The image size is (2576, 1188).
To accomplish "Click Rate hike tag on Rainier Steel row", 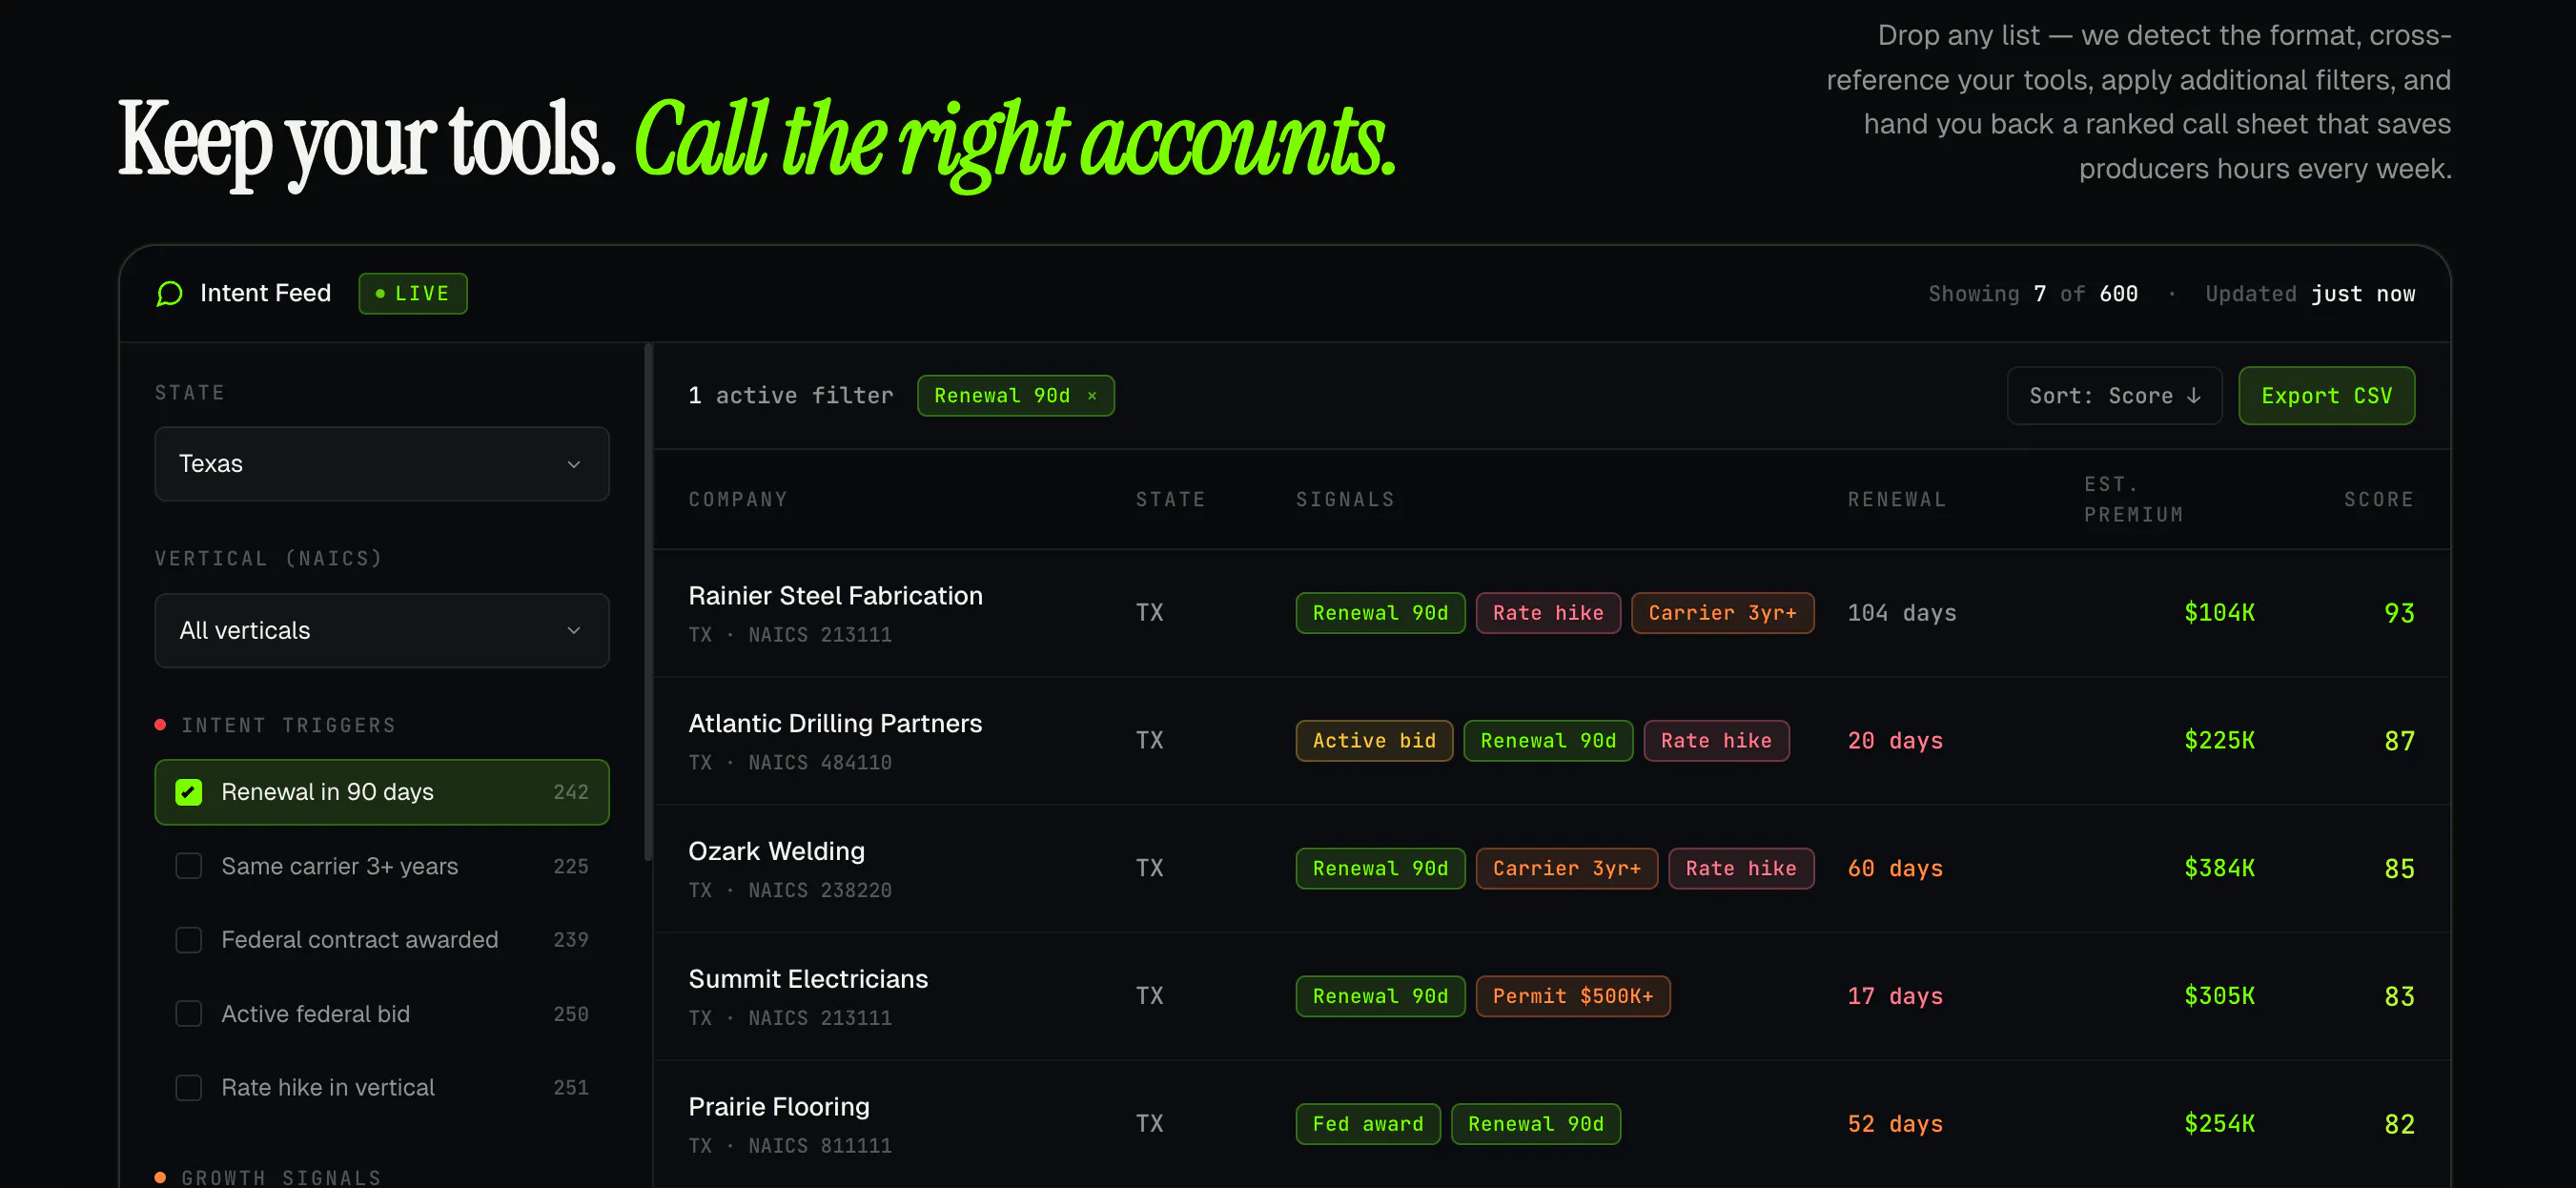I will tap(1548, 613).
